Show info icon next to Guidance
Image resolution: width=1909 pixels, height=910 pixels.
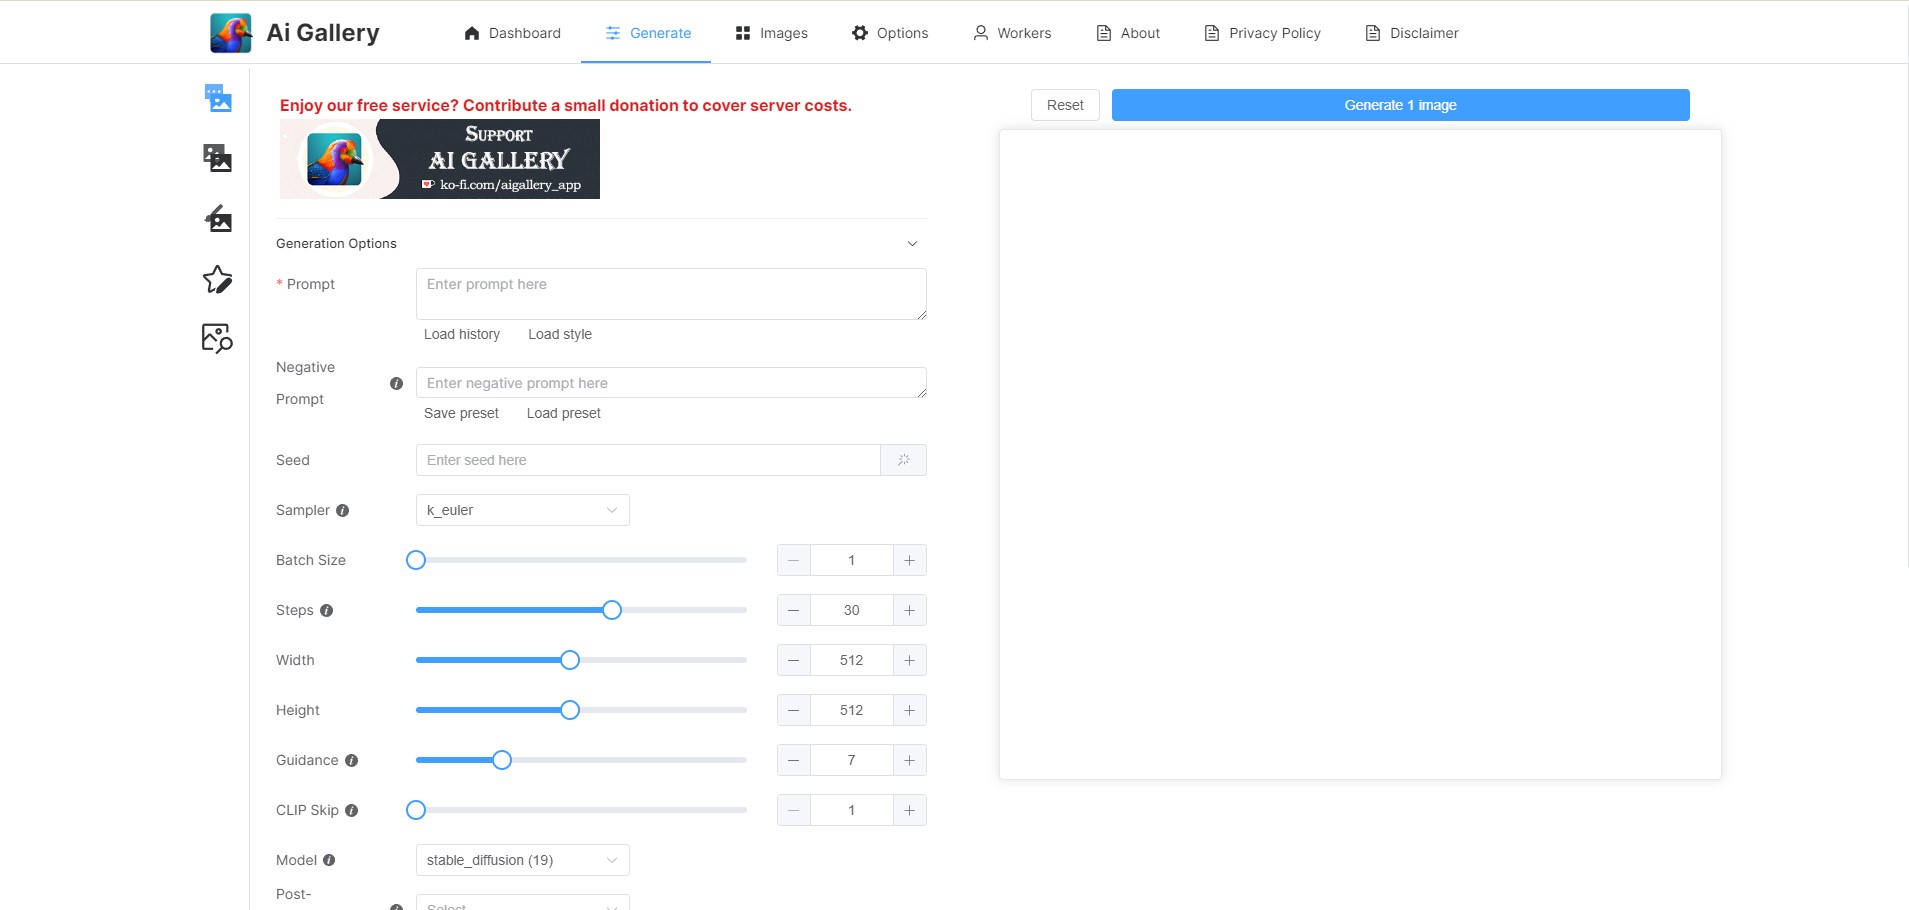point(351,760)
